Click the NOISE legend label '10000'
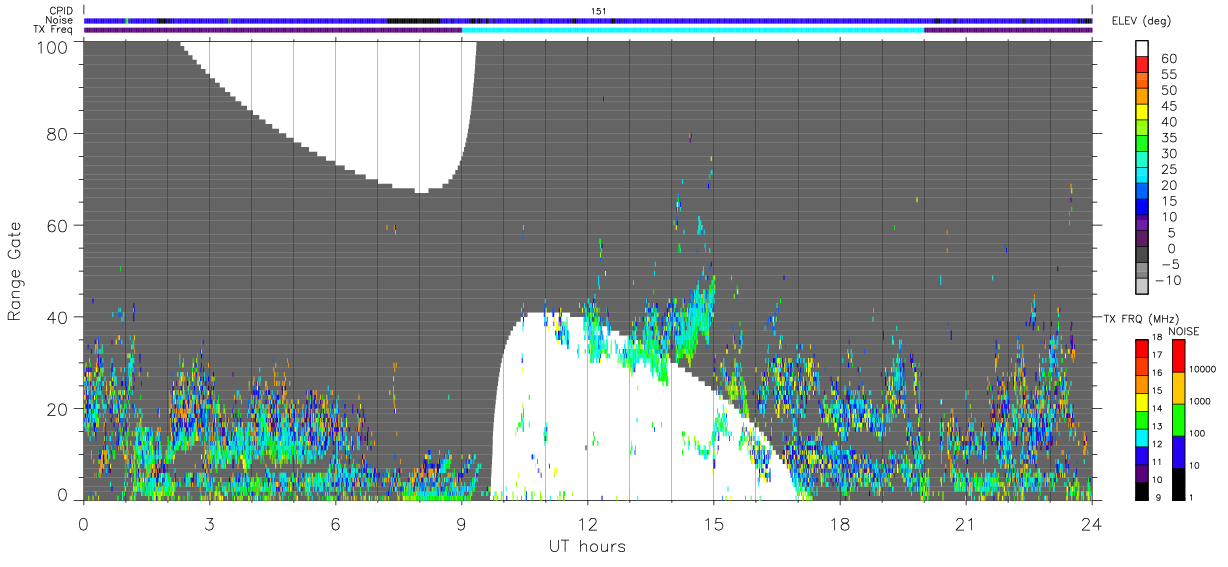The height and width of the screenshot is (567, 1228). click(1201, 369)
